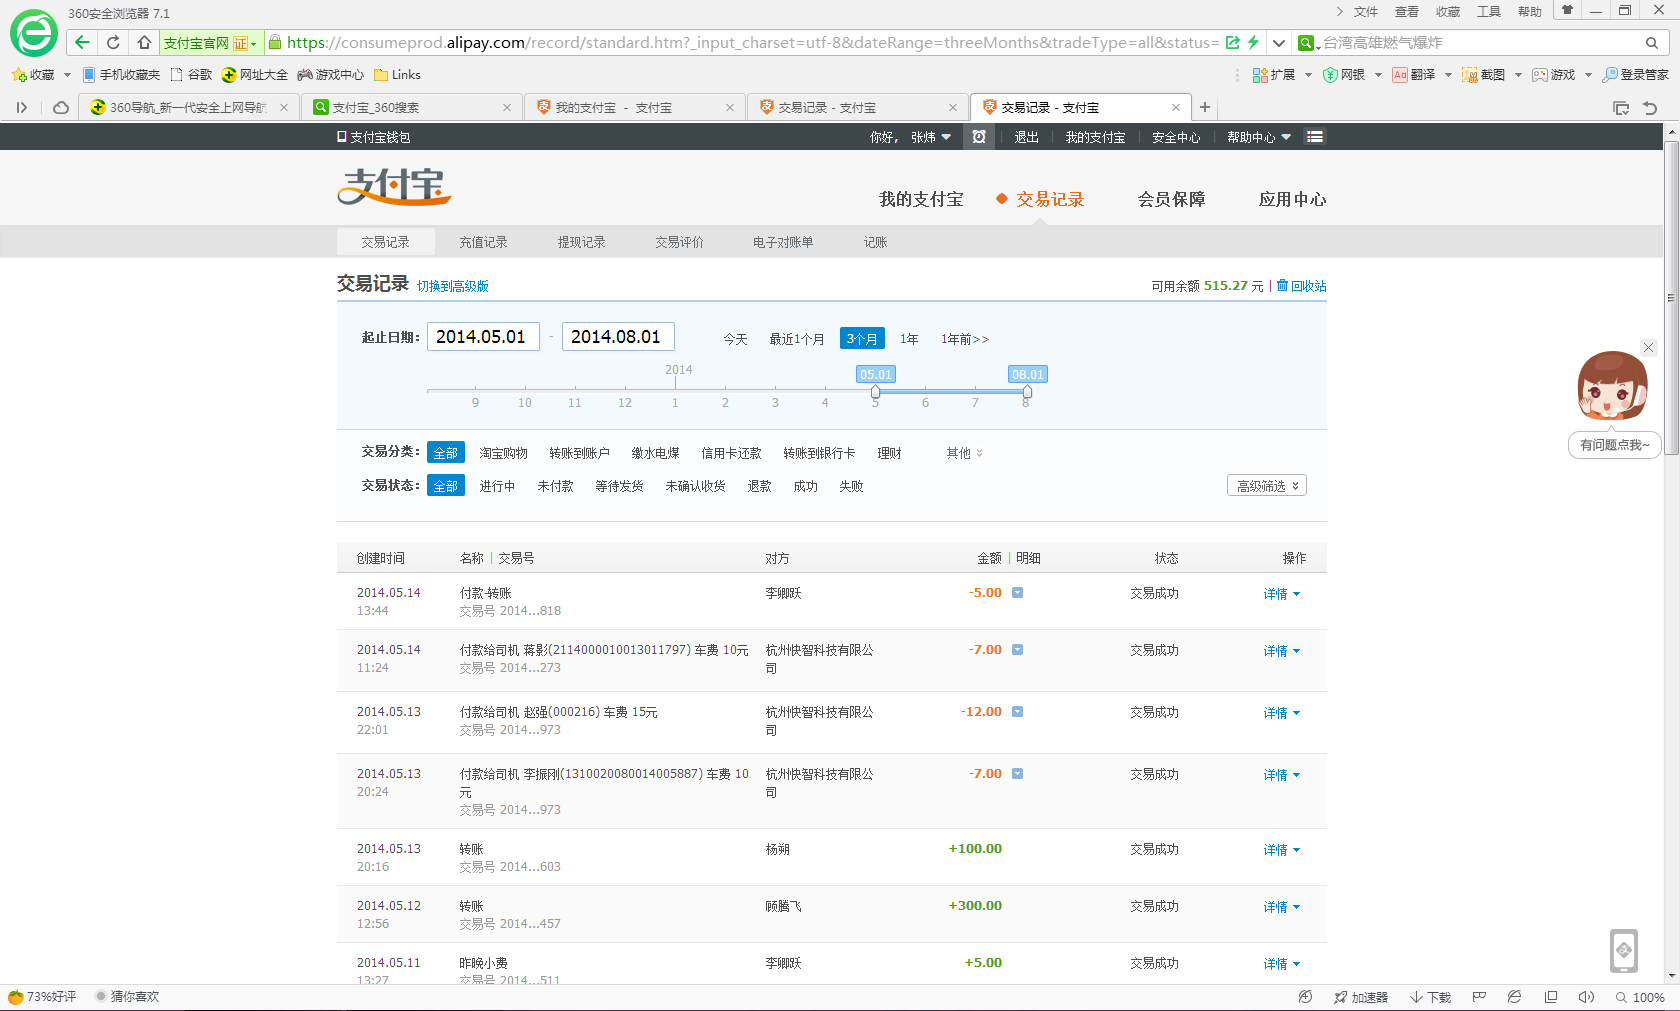
Task: Click the 切换到高级版 link
Action: pyautogui.click(x=452, y=286)
